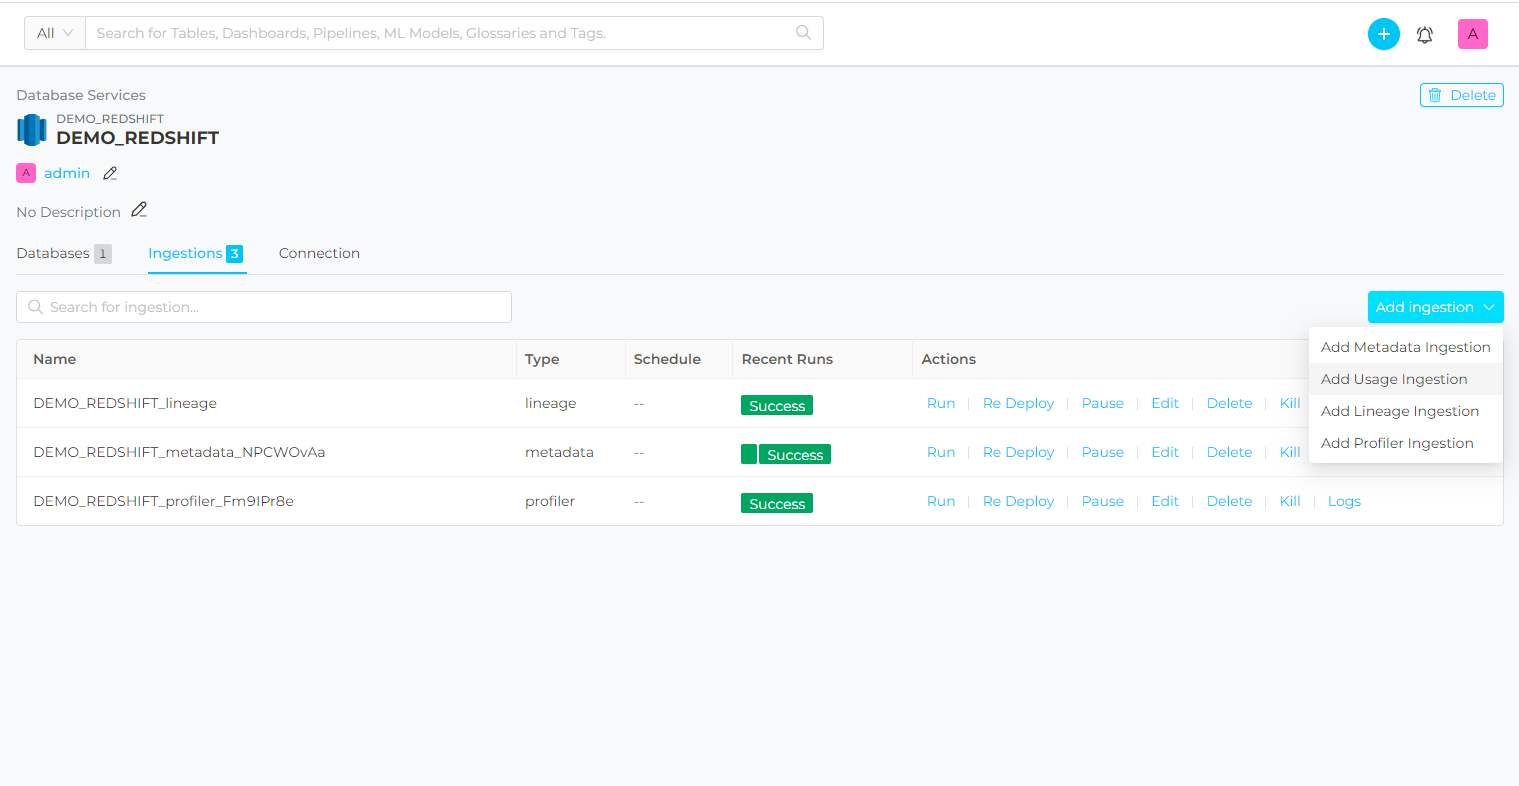Click the blue plus add icon
Screen dimensions: 1519x786
click(1383, 34)
